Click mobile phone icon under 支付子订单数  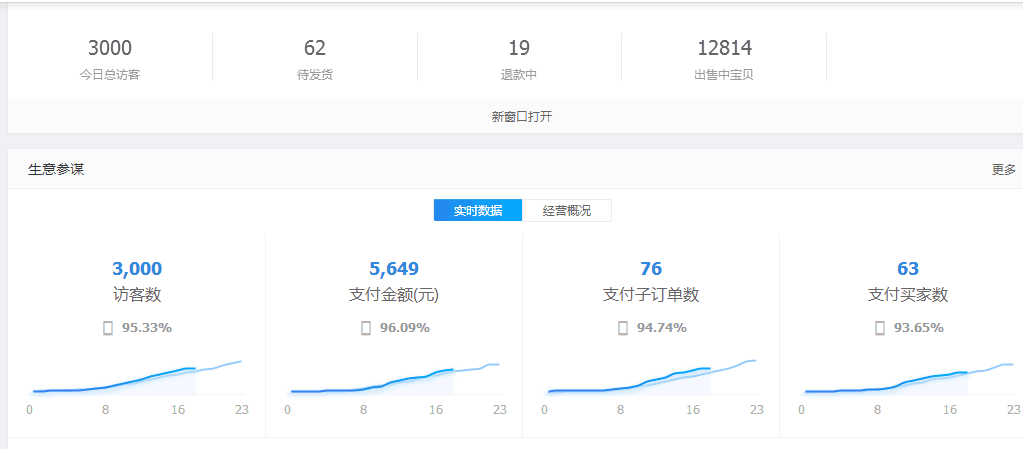pyautogui.click(x=623, y=328)
